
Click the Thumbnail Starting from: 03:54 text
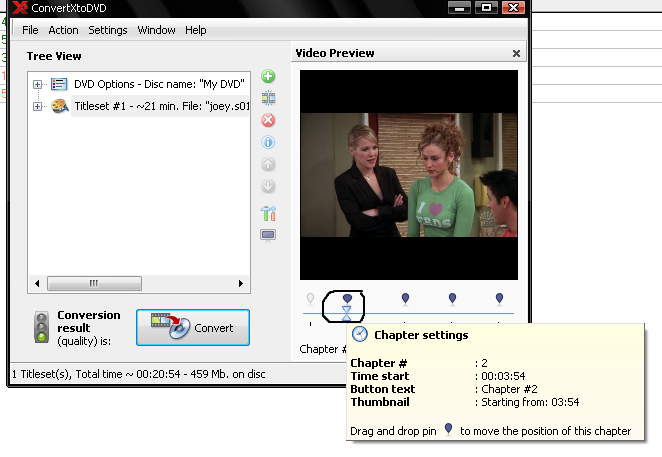click(x=530, y=402)
